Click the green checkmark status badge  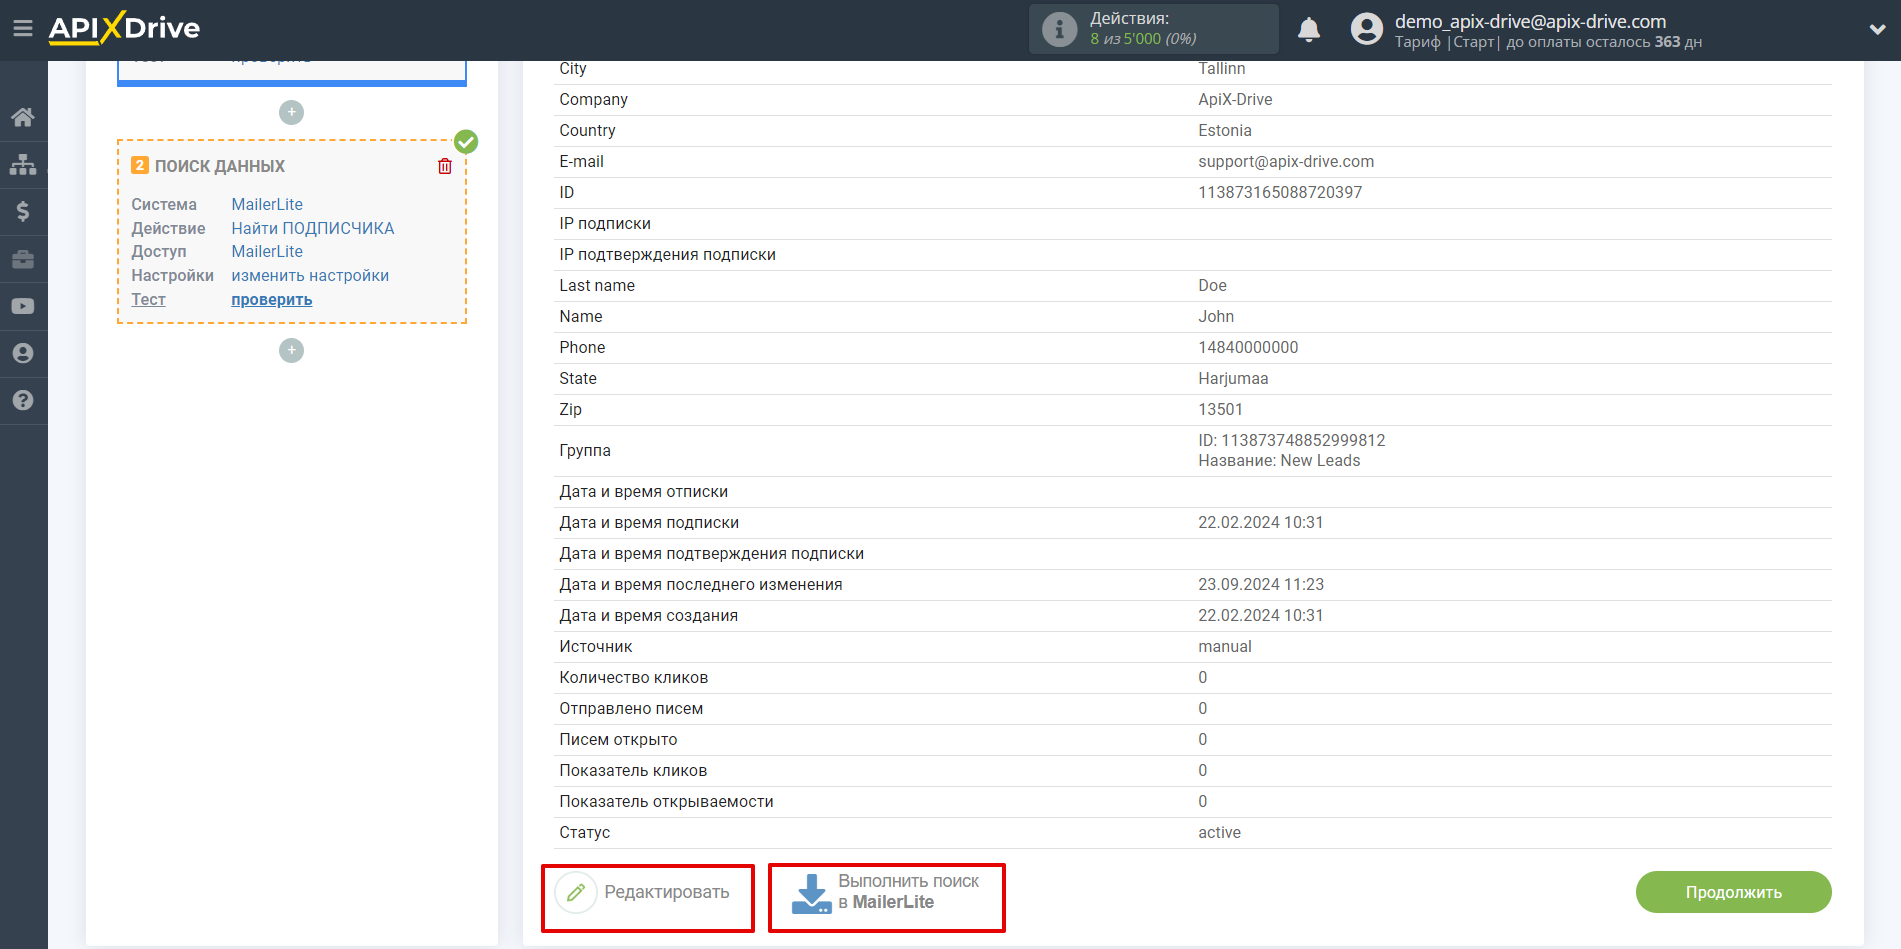pos(466,142)
